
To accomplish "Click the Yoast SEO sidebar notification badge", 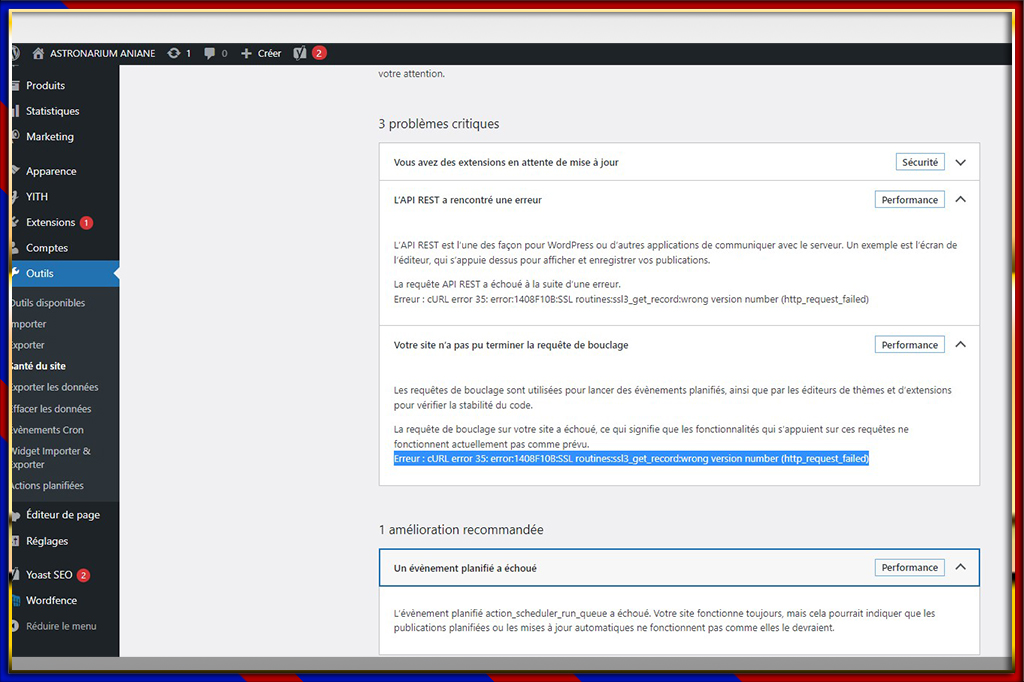I will (84, 576).
